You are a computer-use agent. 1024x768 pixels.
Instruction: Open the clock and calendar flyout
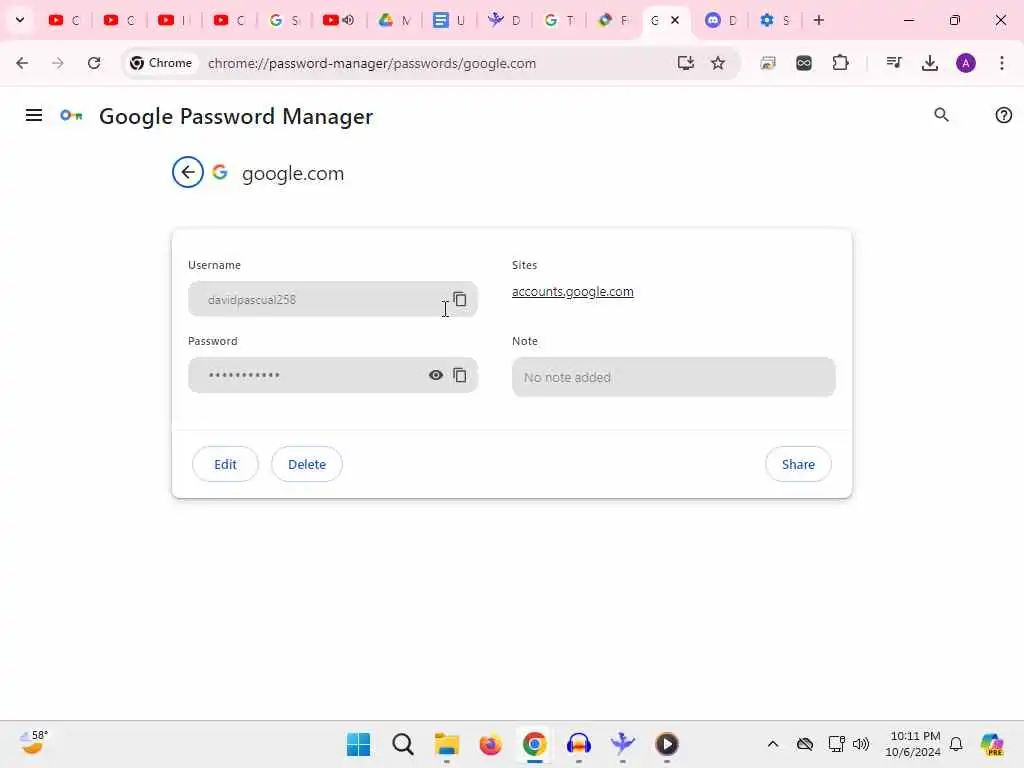click(913, 744)
